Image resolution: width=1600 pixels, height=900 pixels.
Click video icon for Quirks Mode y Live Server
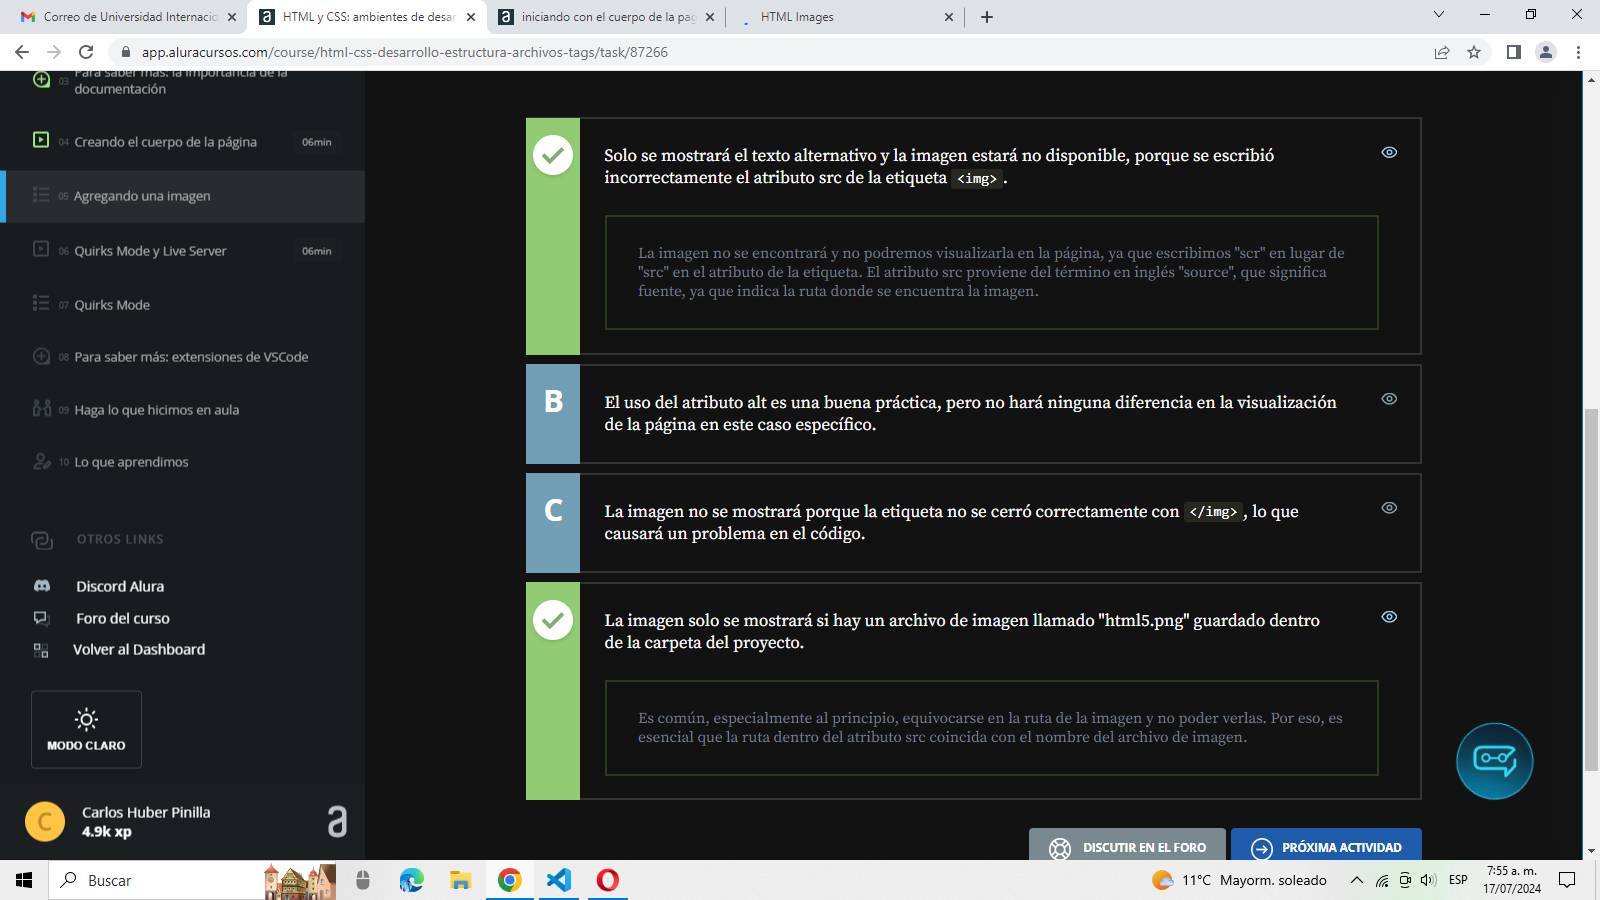point(41,249)
